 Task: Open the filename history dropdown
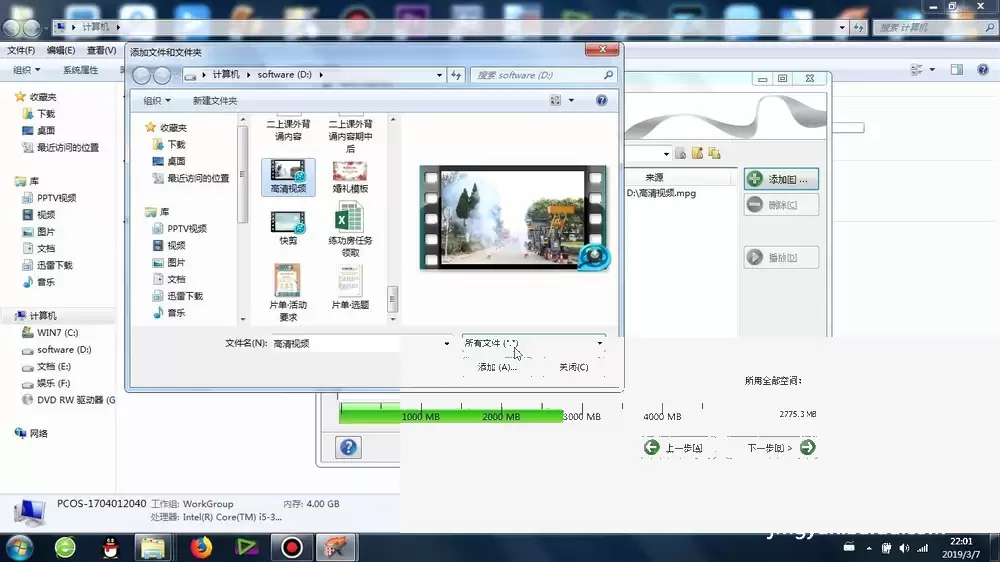[446, 343]
